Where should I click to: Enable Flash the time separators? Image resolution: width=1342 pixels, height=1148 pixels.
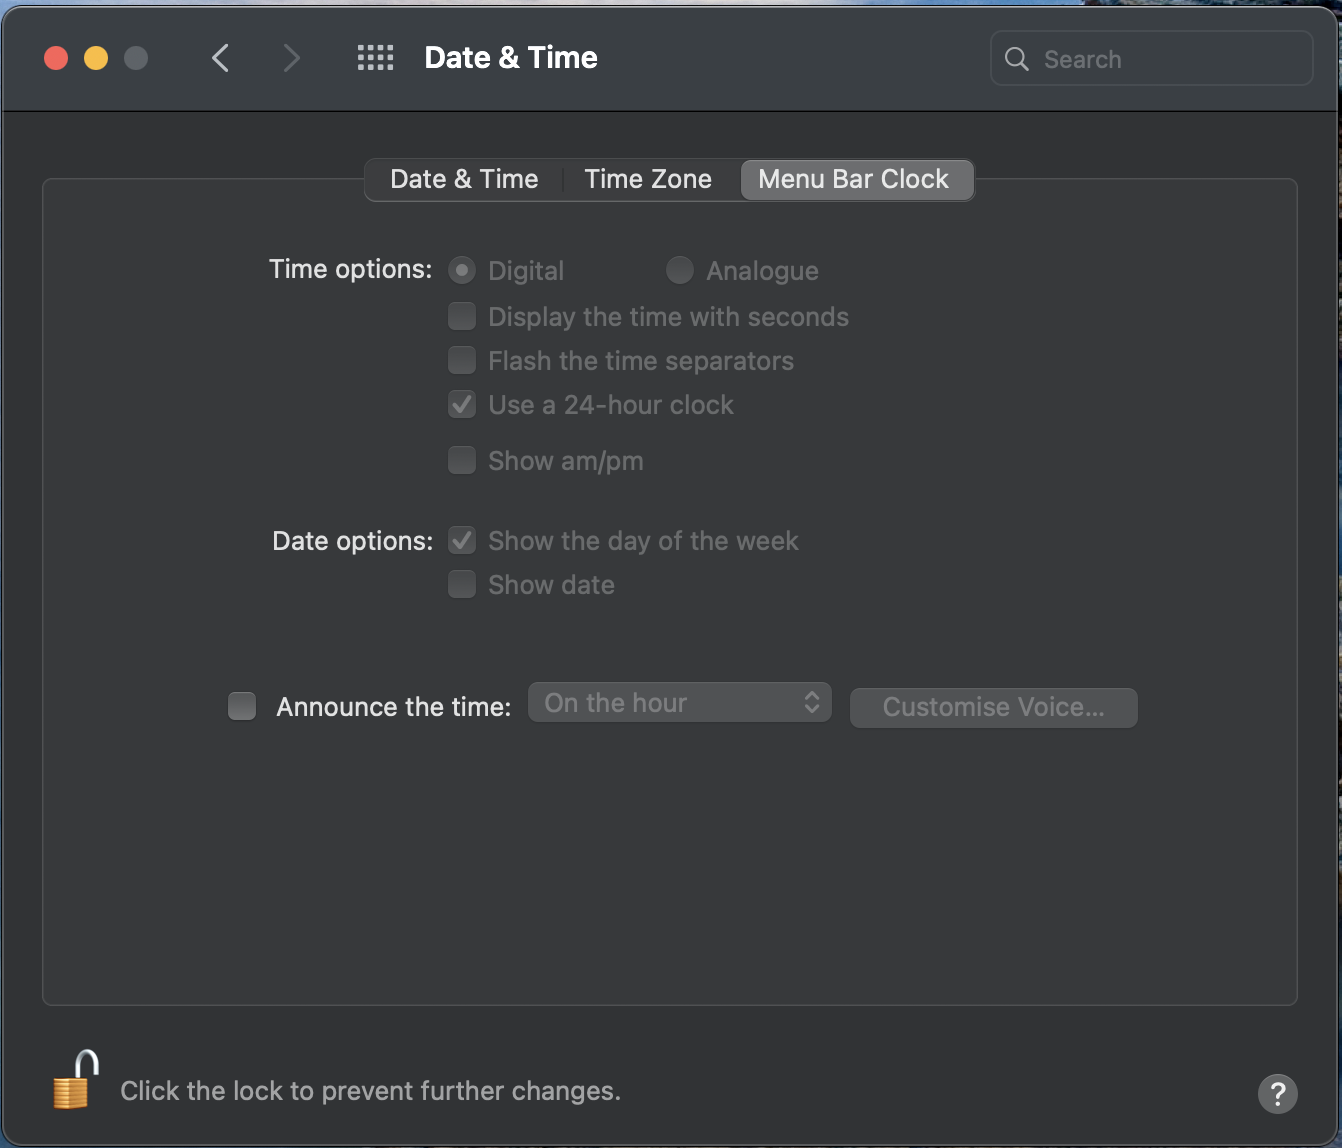click(462, 360)
